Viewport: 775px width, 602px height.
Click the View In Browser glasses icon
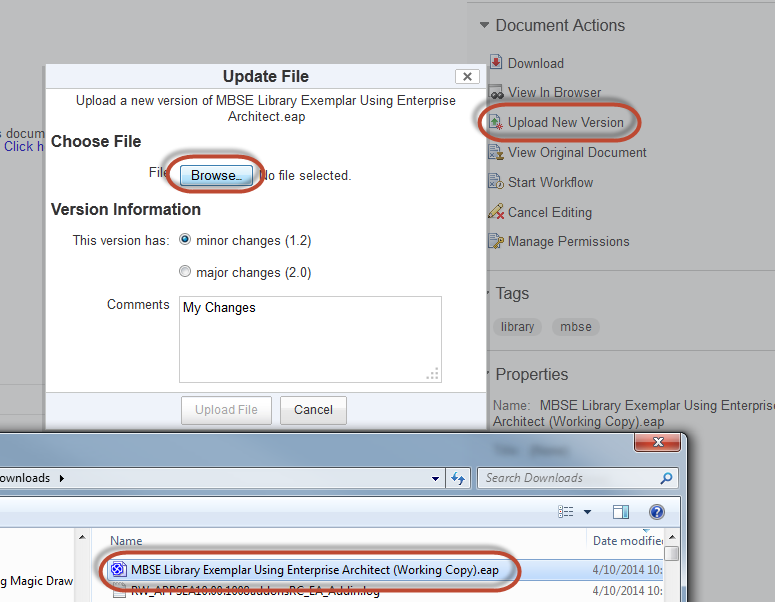496,92
